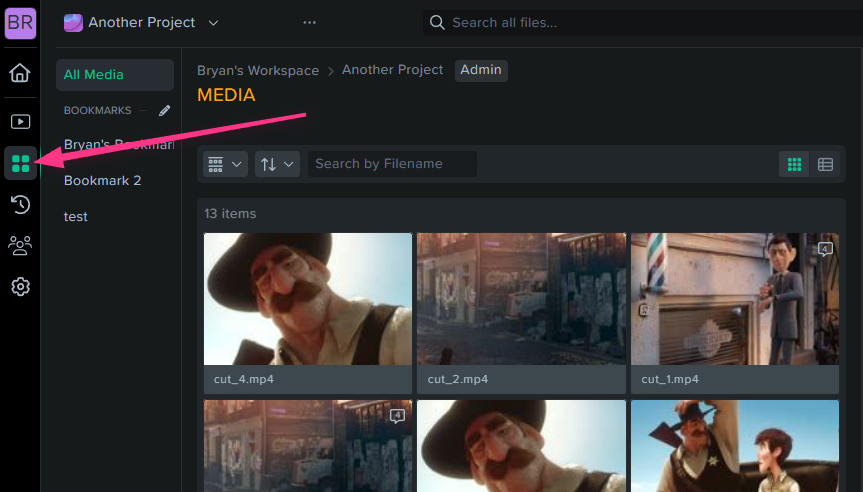Image resolution: width=863 pixels, height=492 pixels.
Task: Open the history clock sidebar icon
Action: click(20, 204)
